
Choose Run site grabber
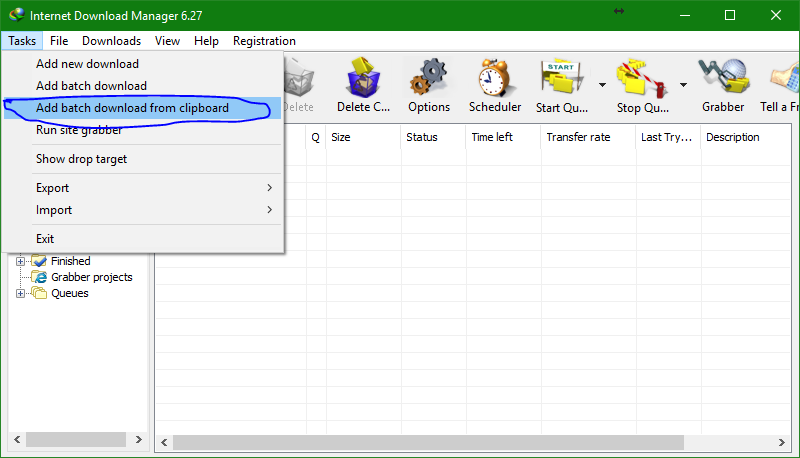142,130
